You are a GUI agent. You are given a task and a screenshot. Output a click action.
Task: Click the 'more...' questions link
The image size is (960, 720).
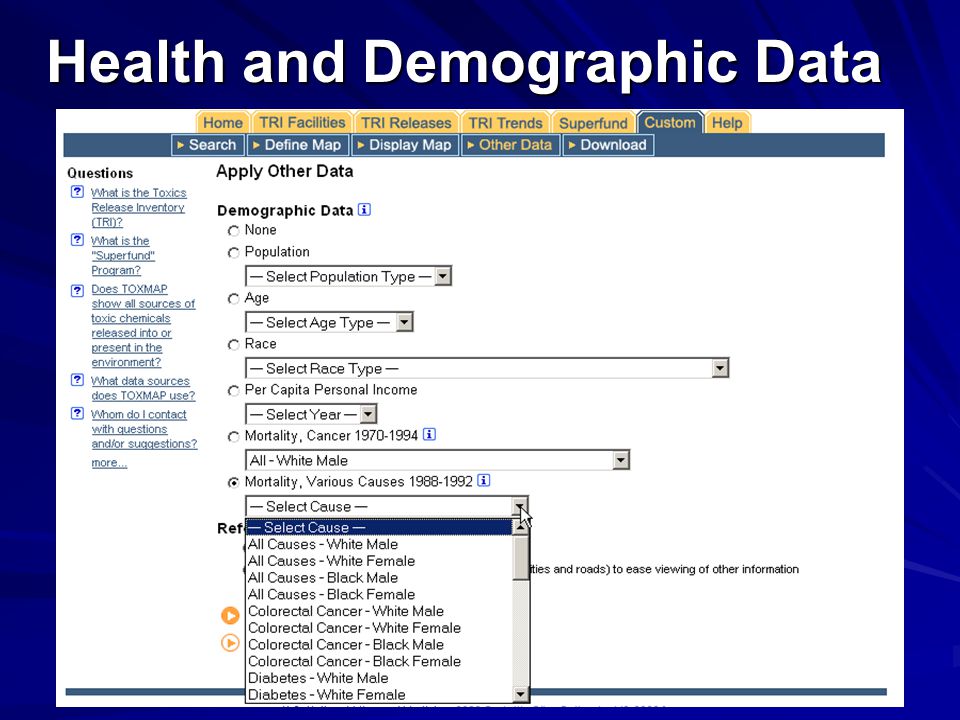tap(109, 462)
